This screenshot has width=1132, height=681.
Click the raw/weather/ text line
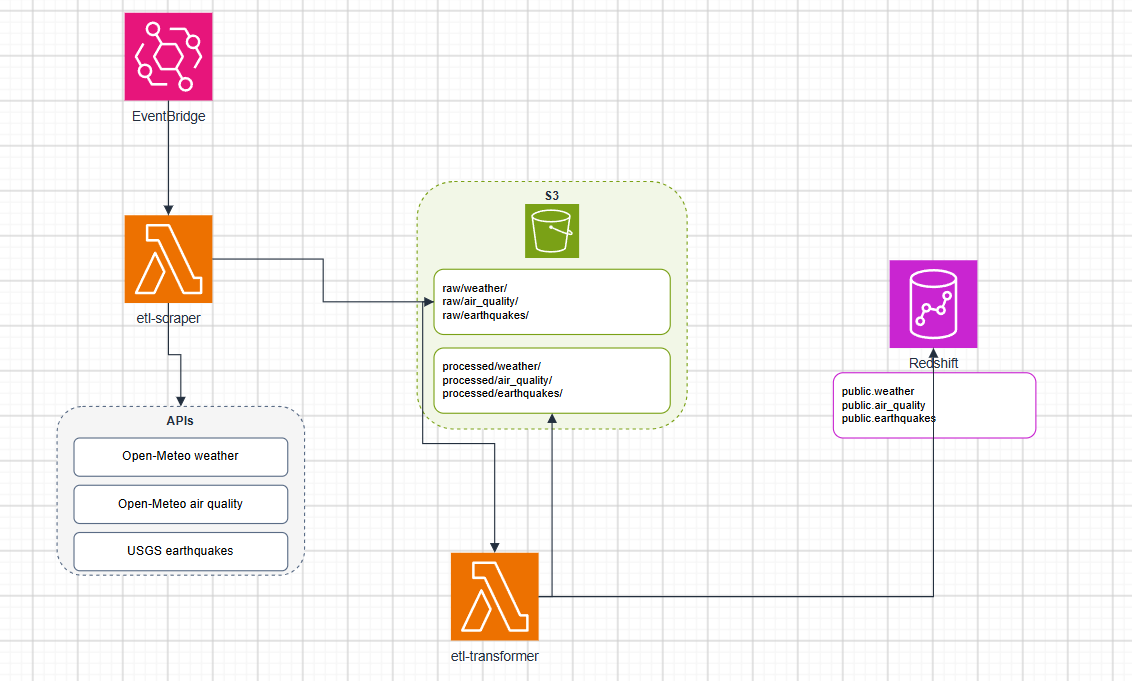point(474,288)
